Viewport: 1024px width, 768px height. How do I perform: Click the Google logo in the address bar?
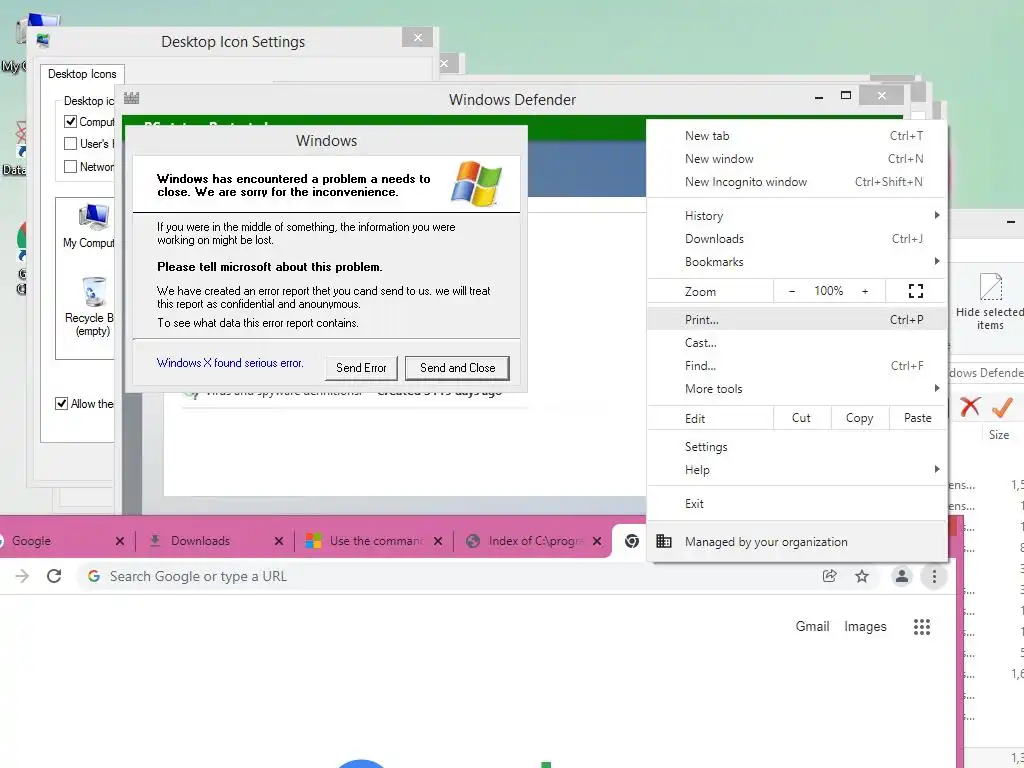94,576
